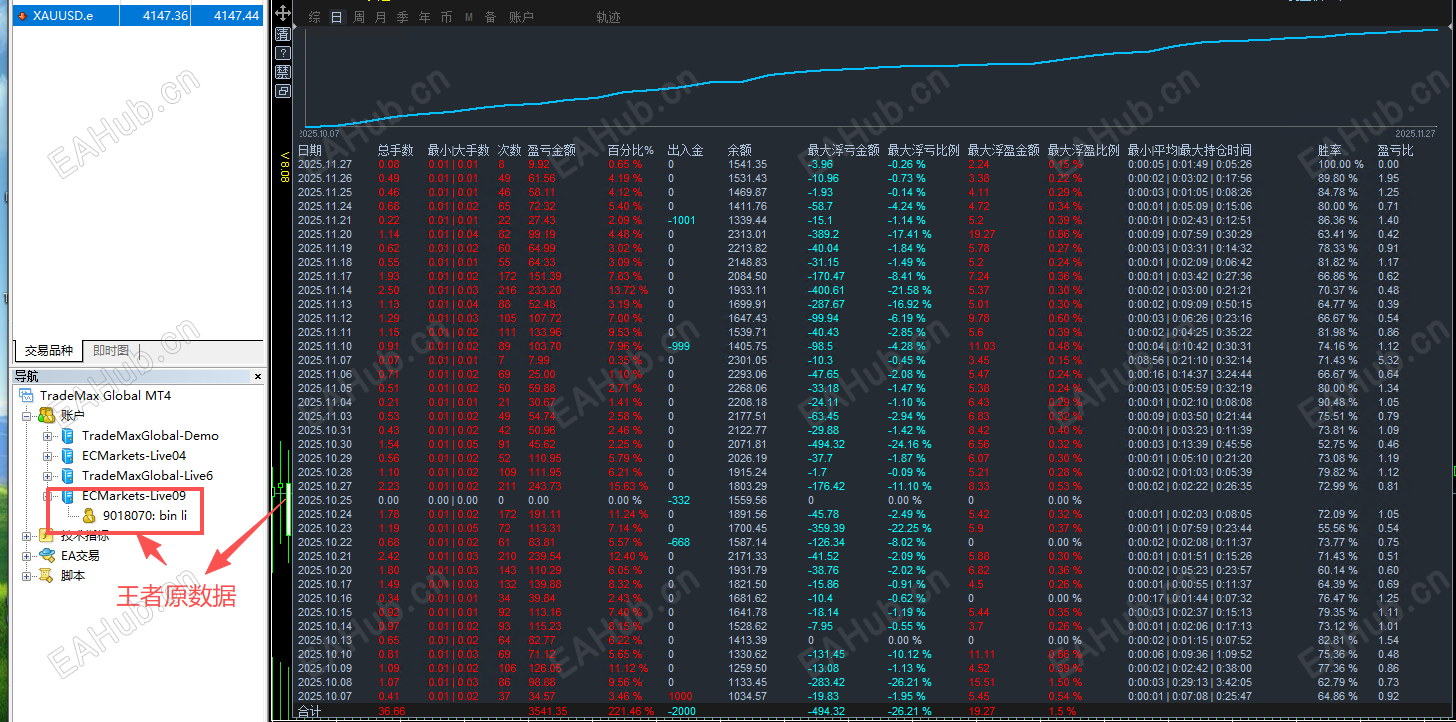This screenshot has width=1456, height=722.
Task: Expand the 脚本 scripts node
Action: 27,576
